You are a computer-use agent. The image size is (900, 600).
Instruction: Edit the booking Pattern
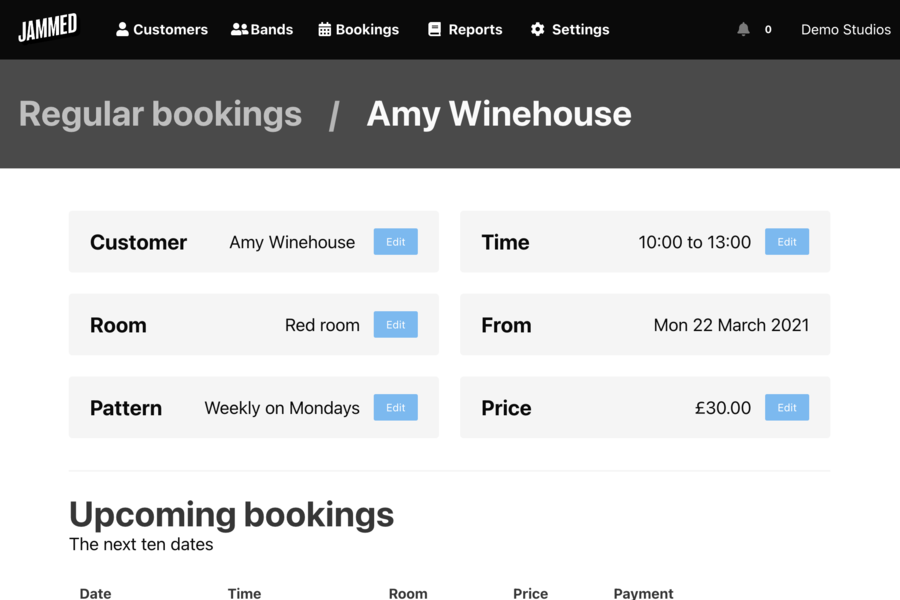[396, 408]
